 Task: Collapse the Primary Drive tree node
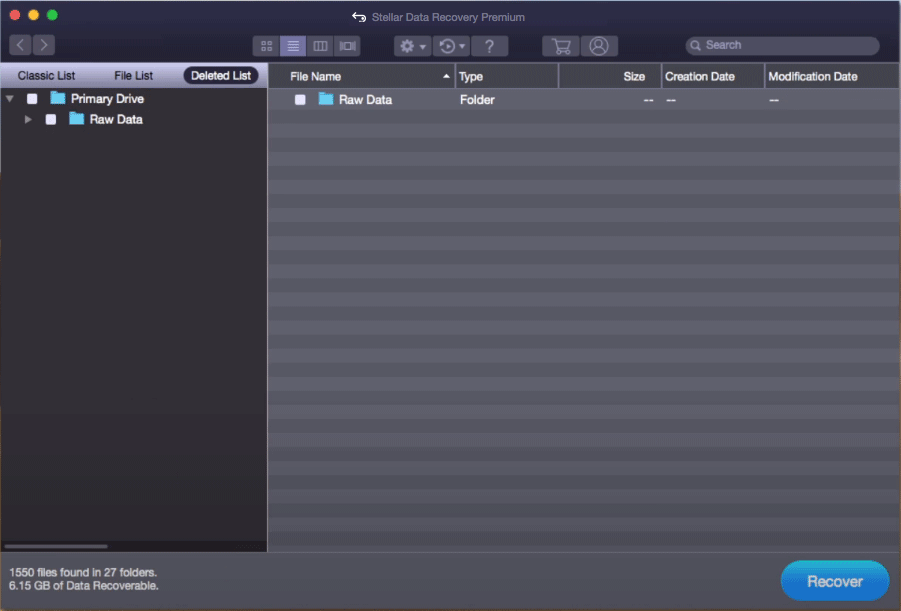[10, 99]
